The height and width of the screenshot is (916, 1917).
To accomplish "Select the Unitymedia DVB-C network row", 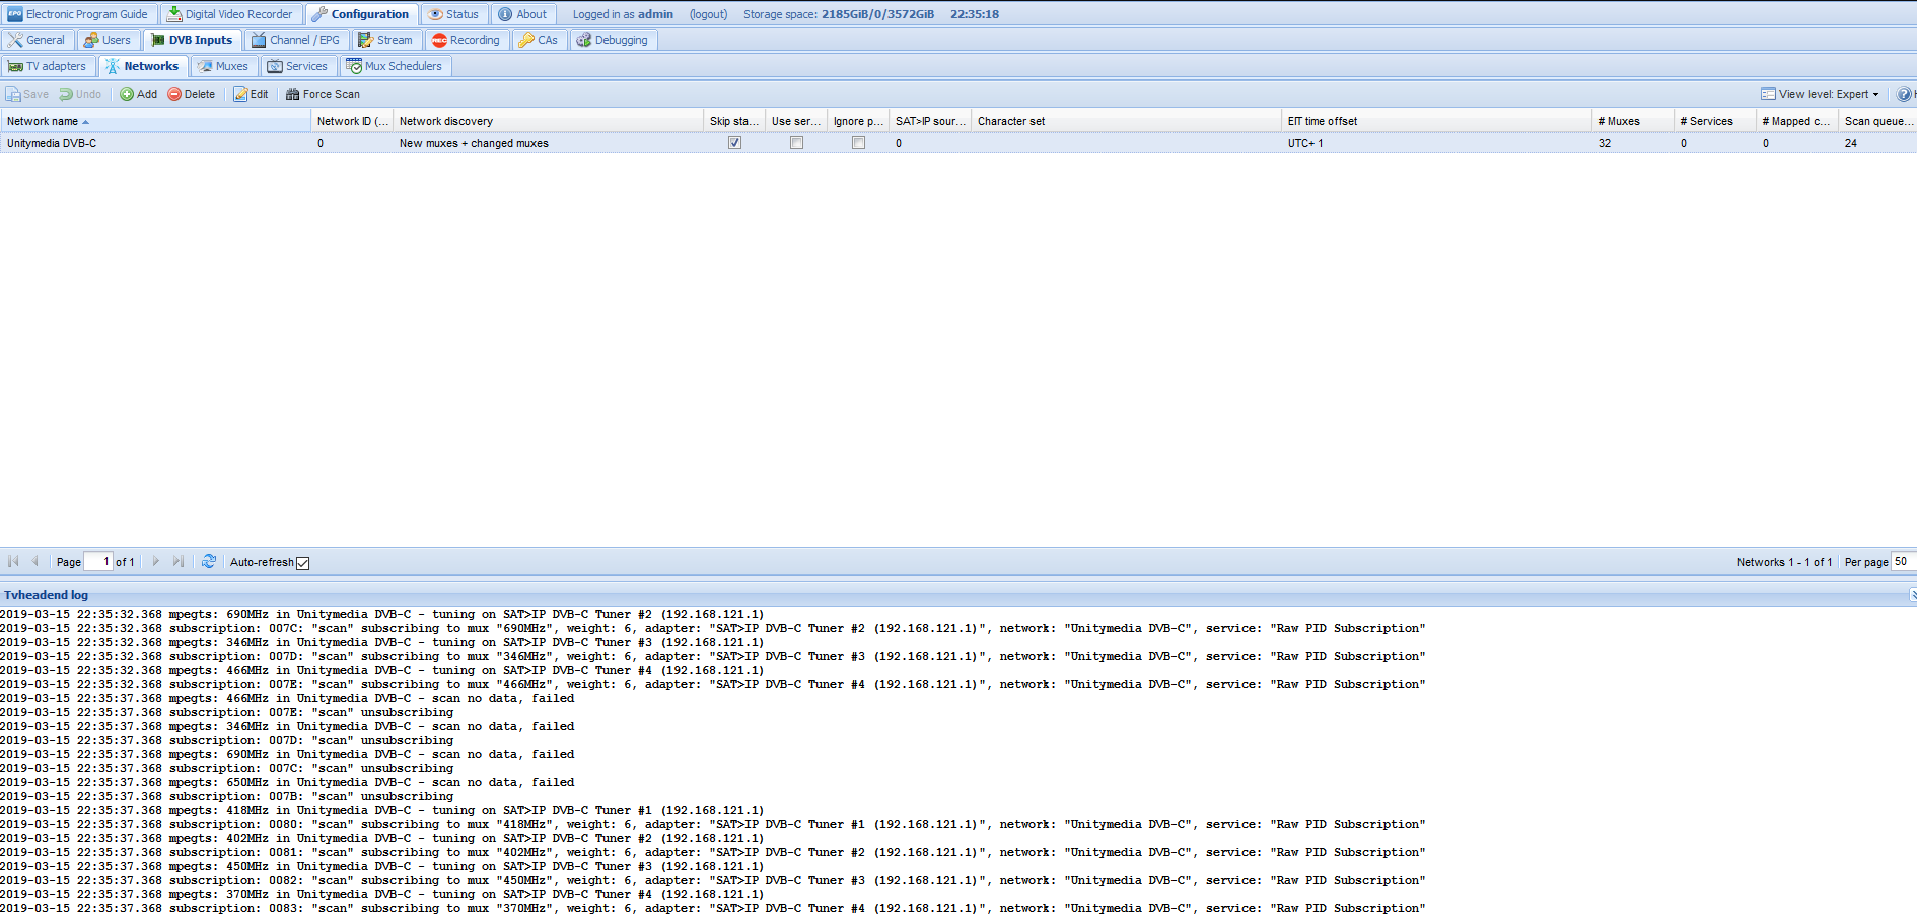I will (958, 143).
